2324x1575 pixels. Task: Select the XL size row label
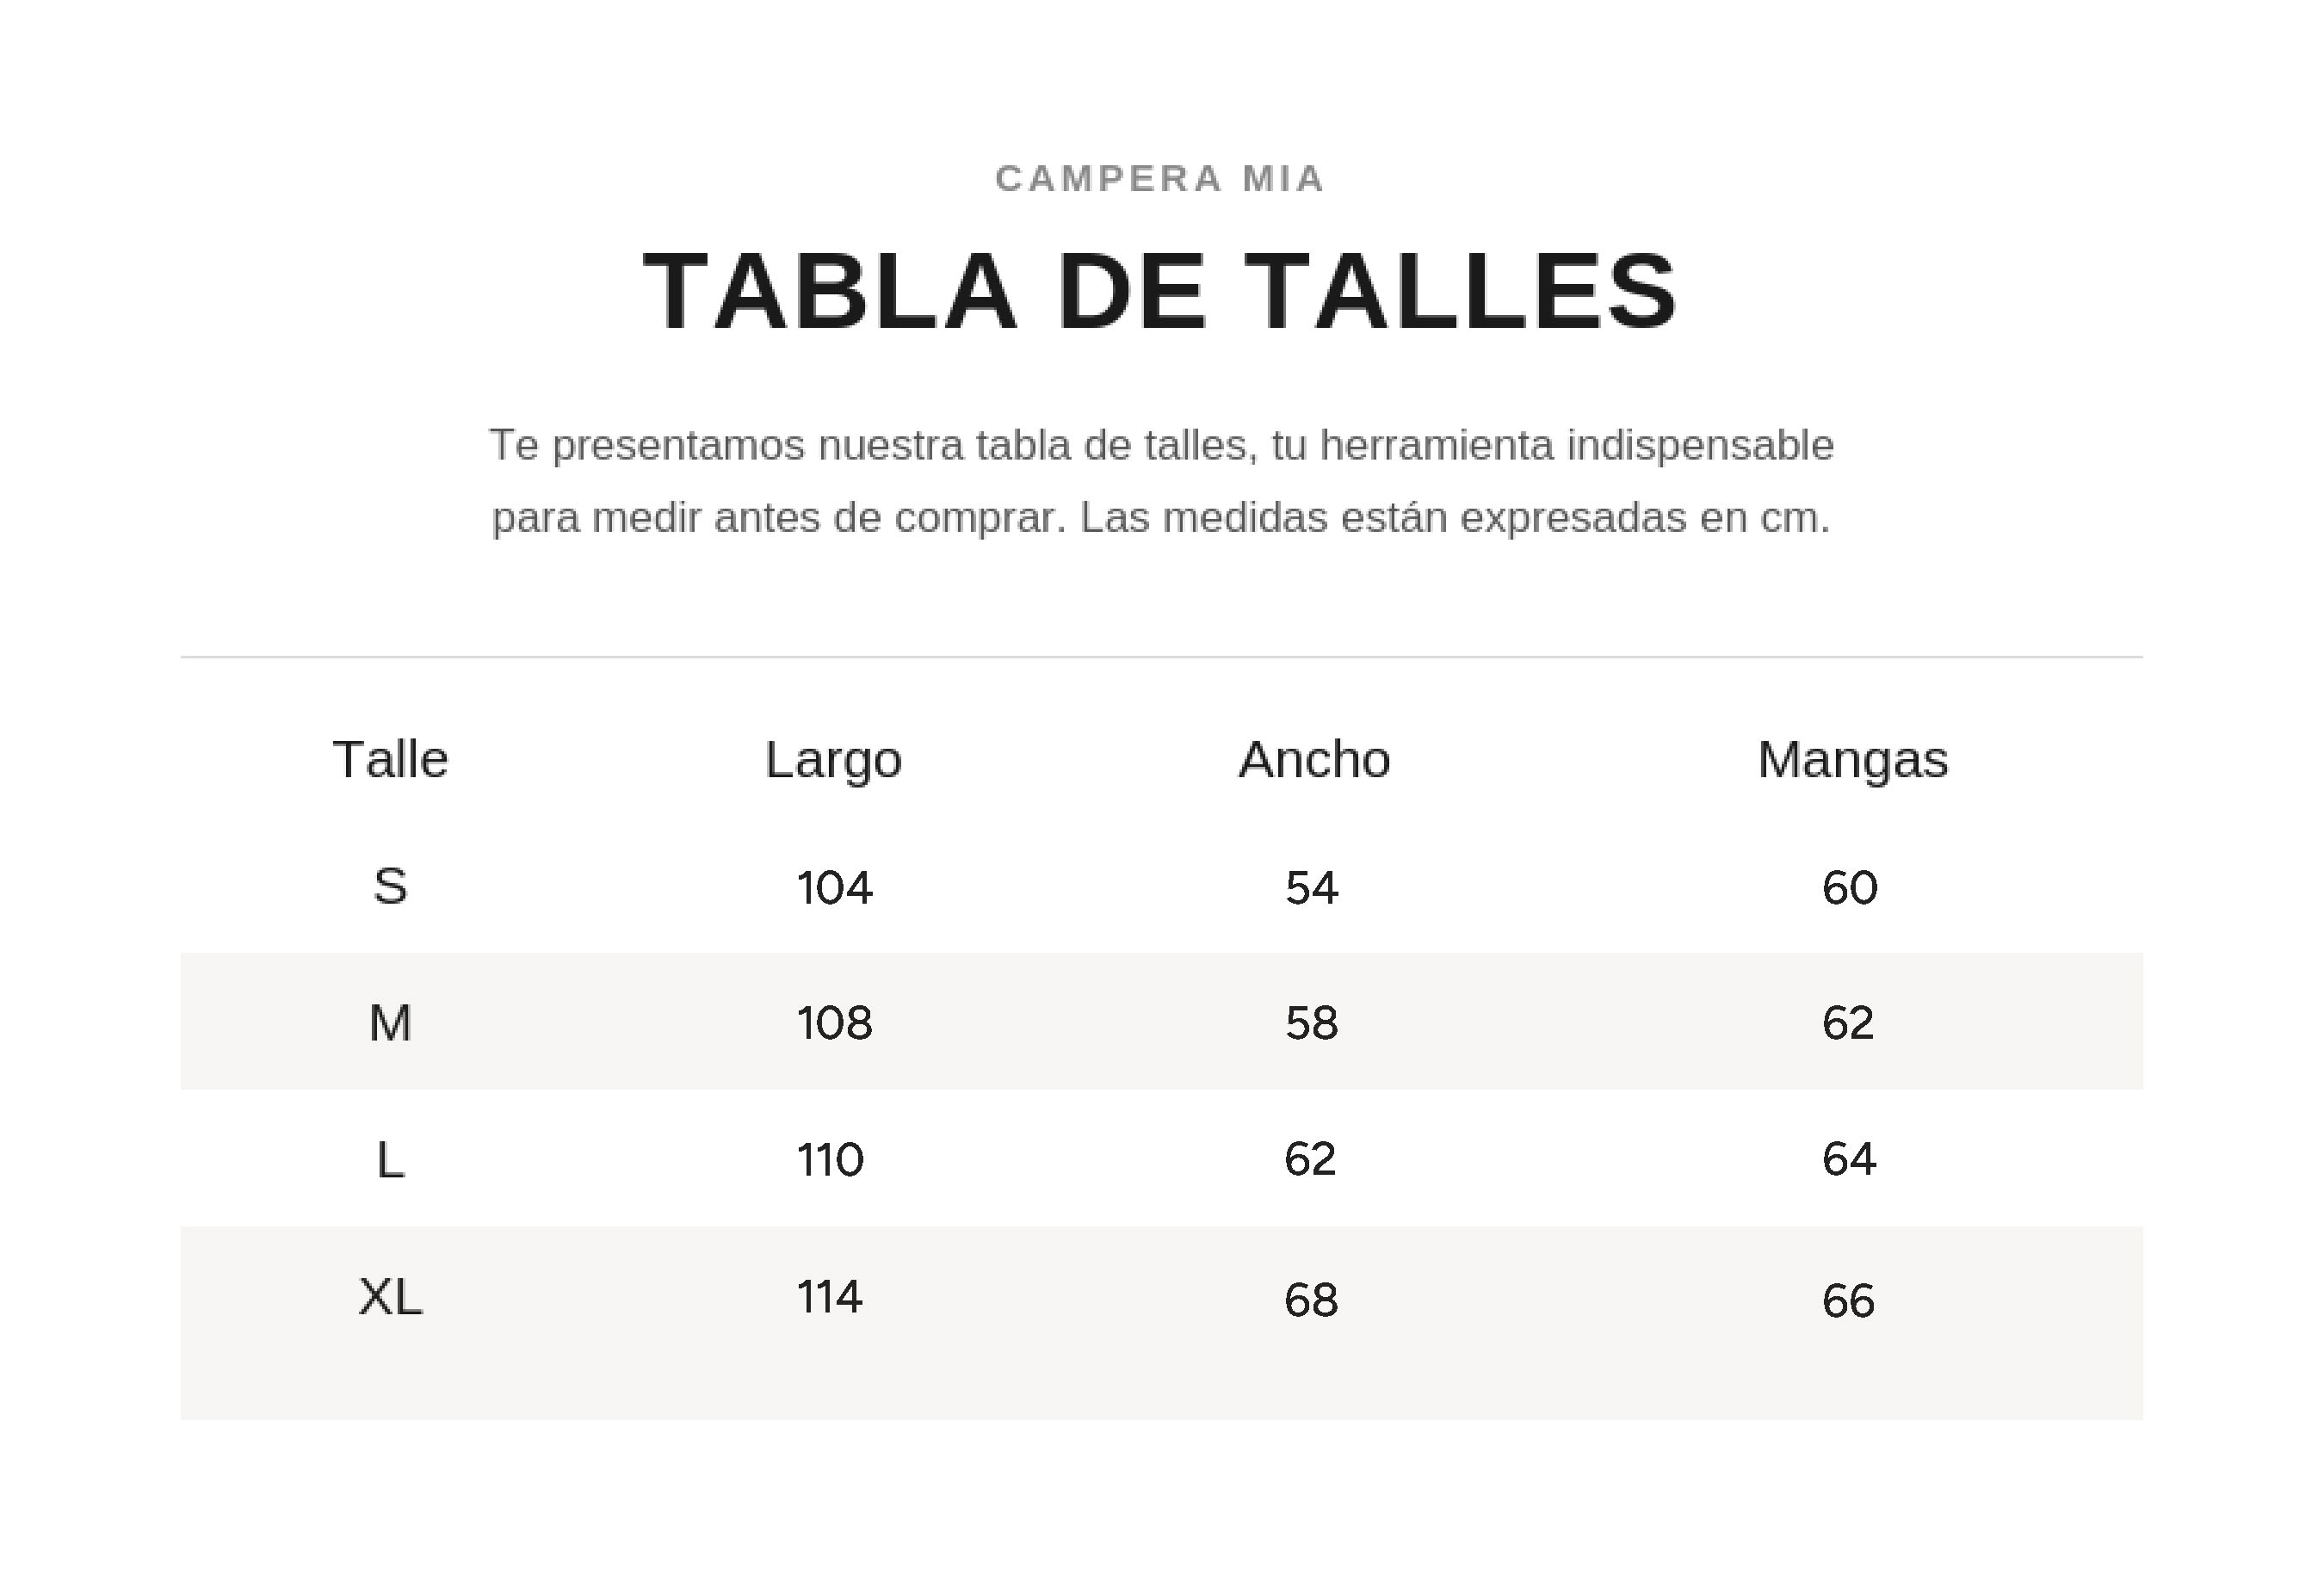[390, 1297]
